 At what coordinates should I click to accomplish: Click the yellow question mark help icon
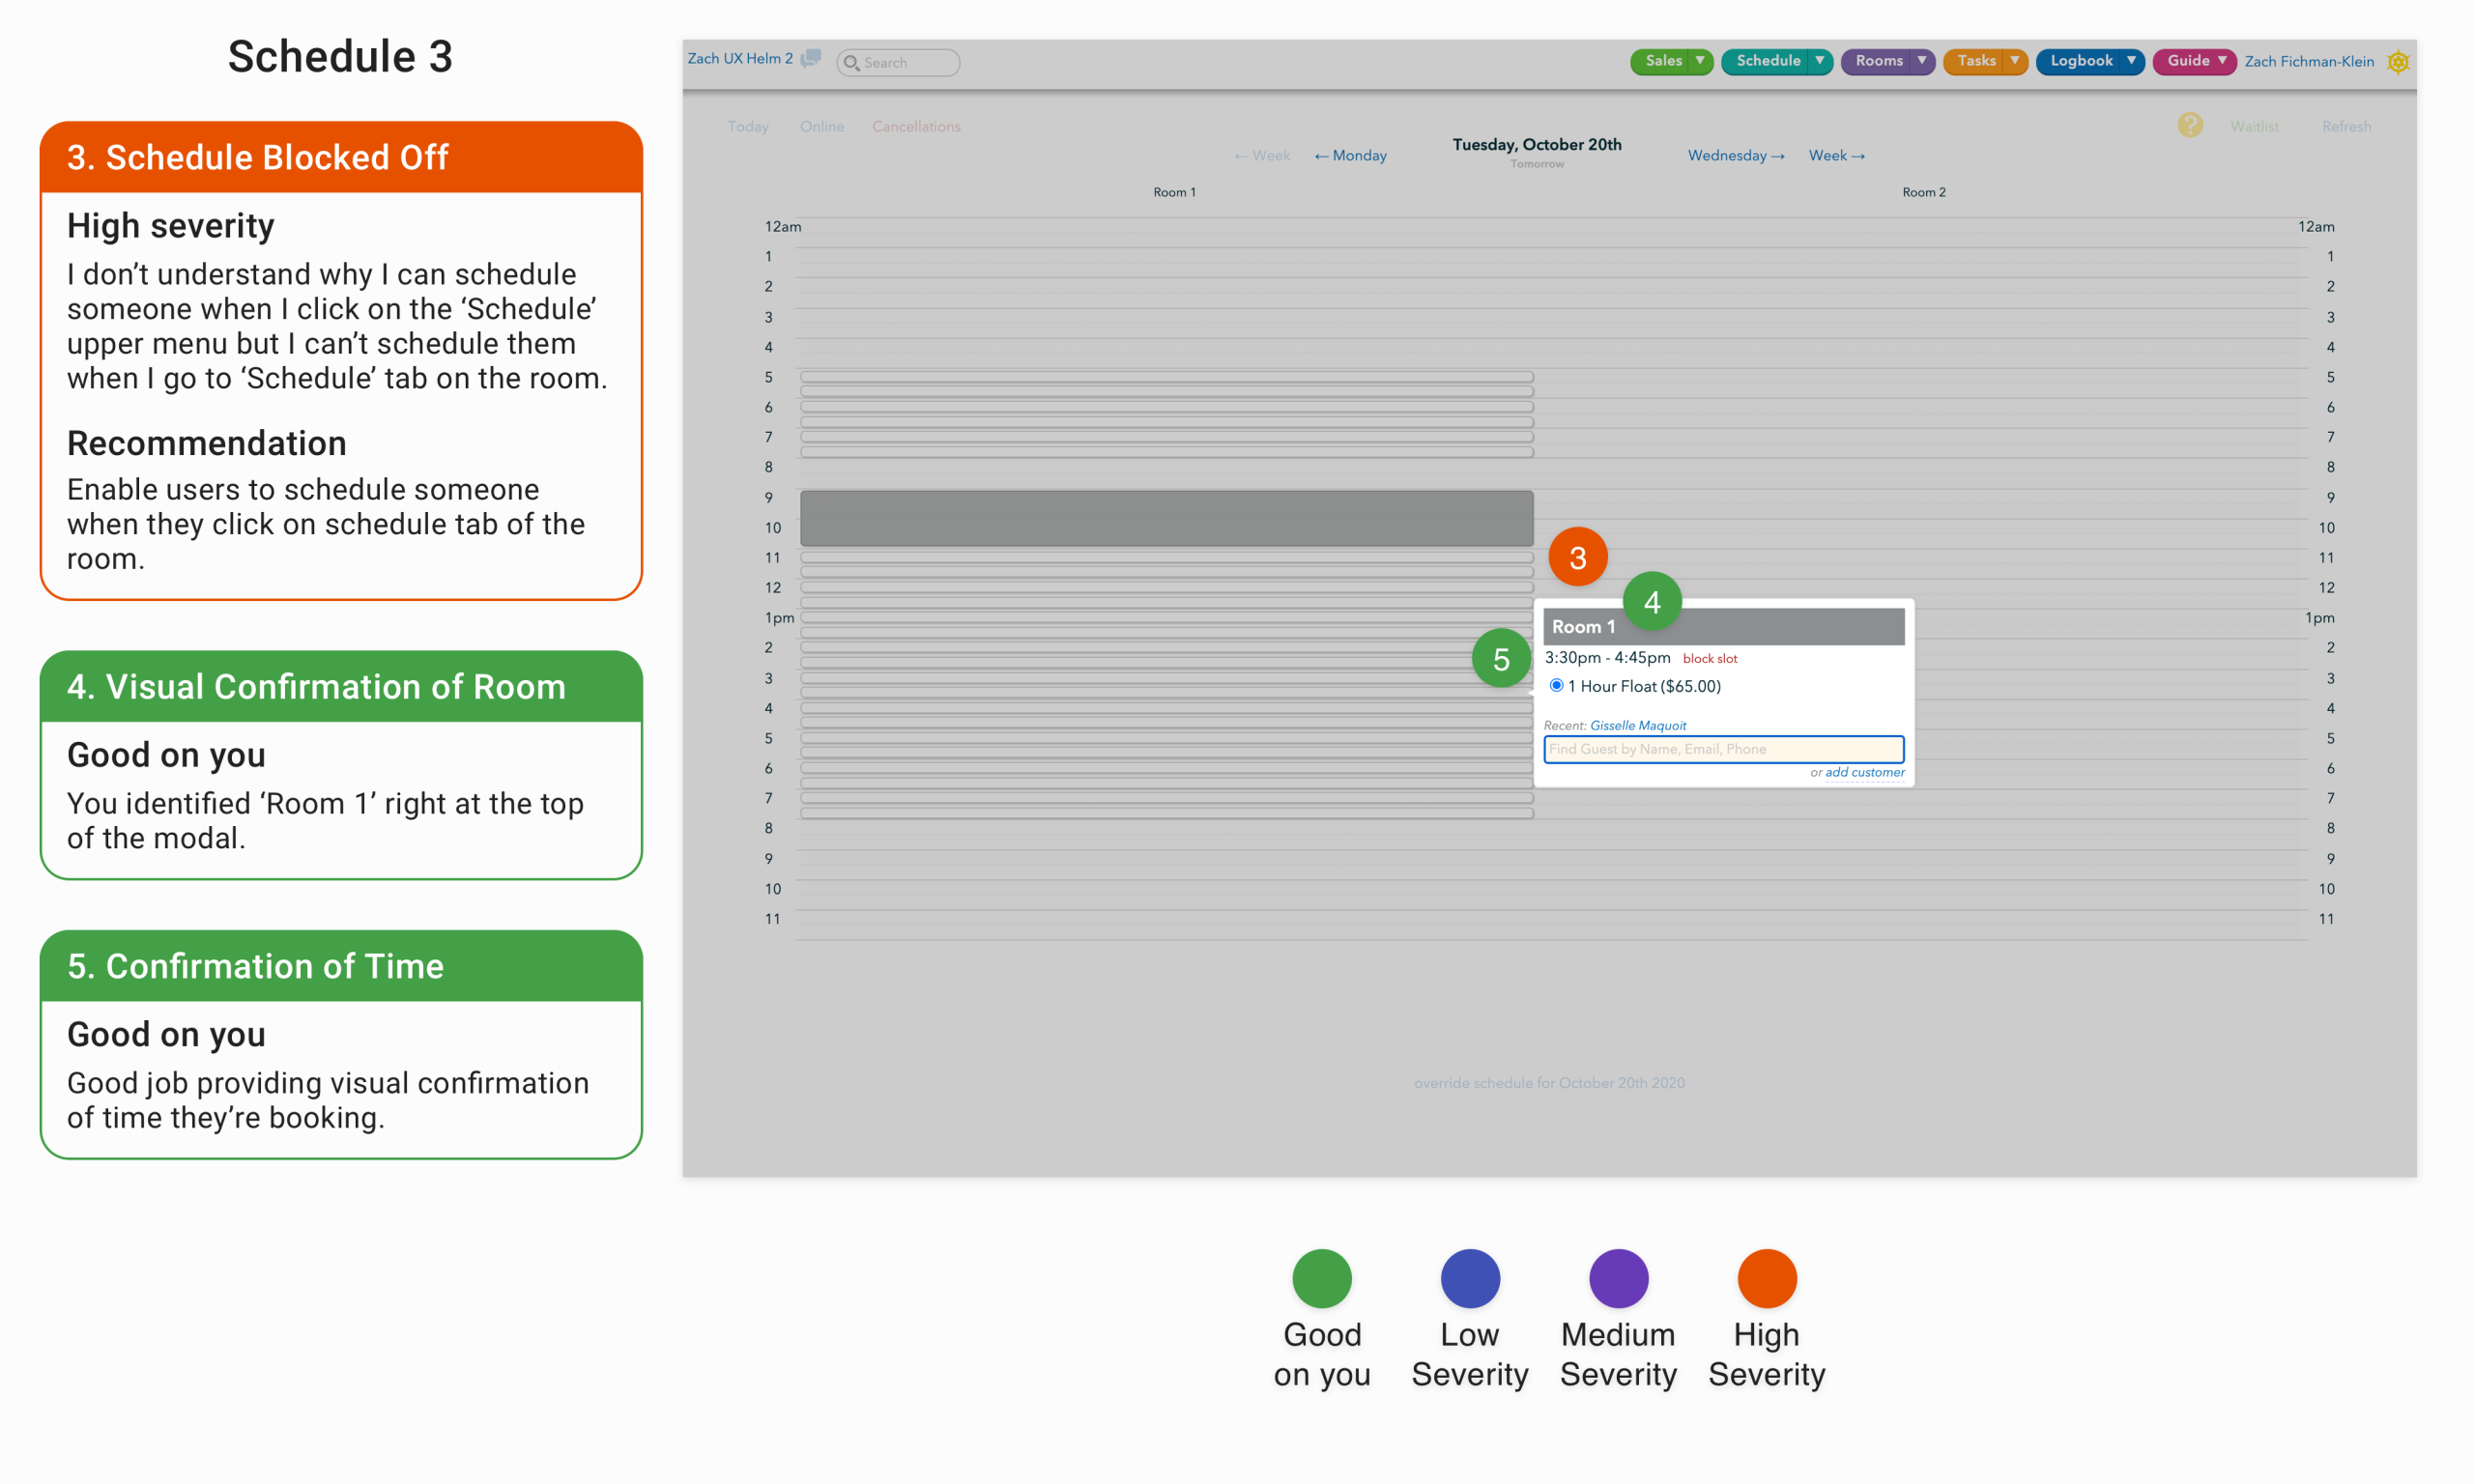point(2189,125)
